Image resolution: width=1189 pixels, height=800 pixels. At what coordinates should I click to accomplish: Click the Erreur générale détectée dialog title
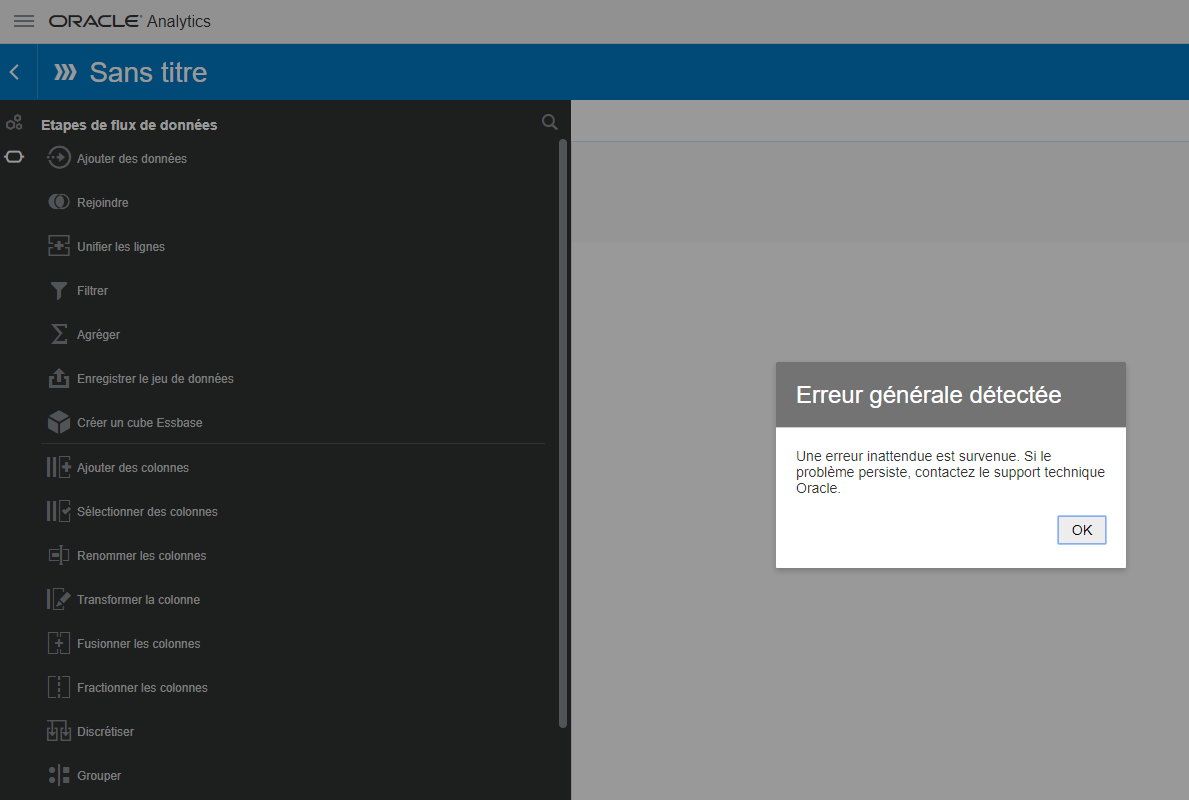tap(928, 395)
